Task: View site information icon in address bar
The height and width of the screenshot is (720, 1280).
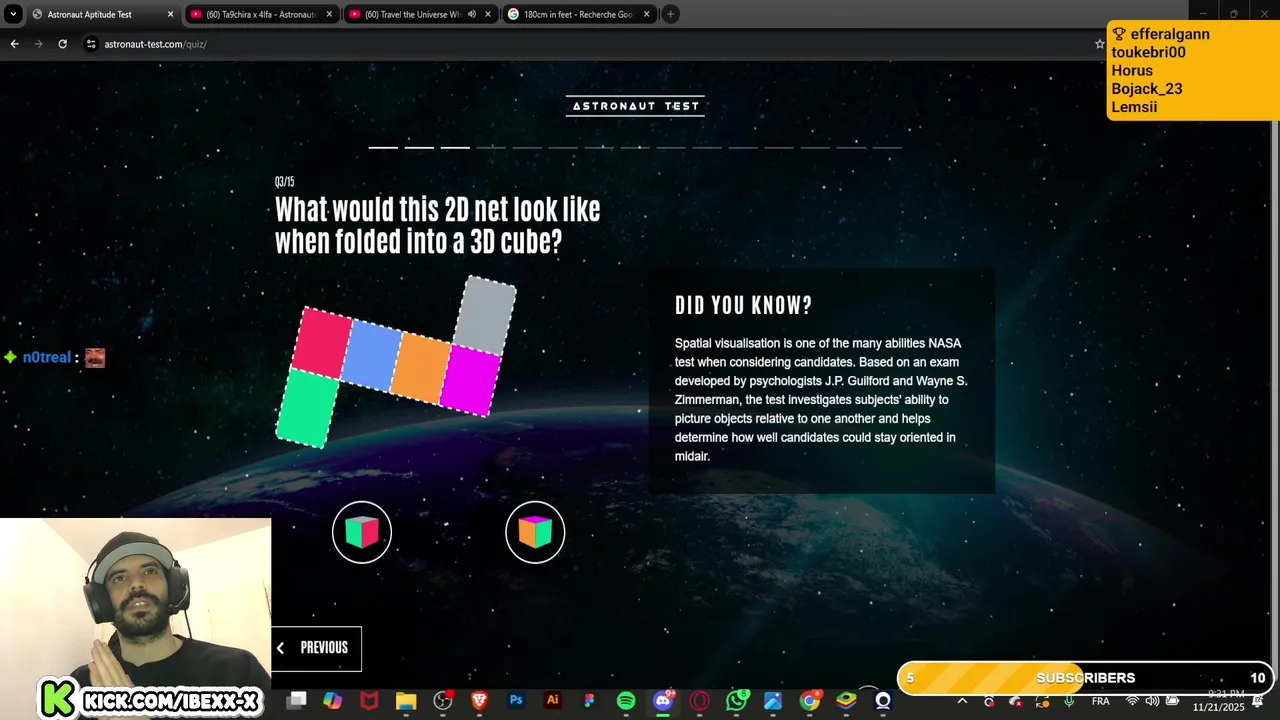Action: click(91, 44)
